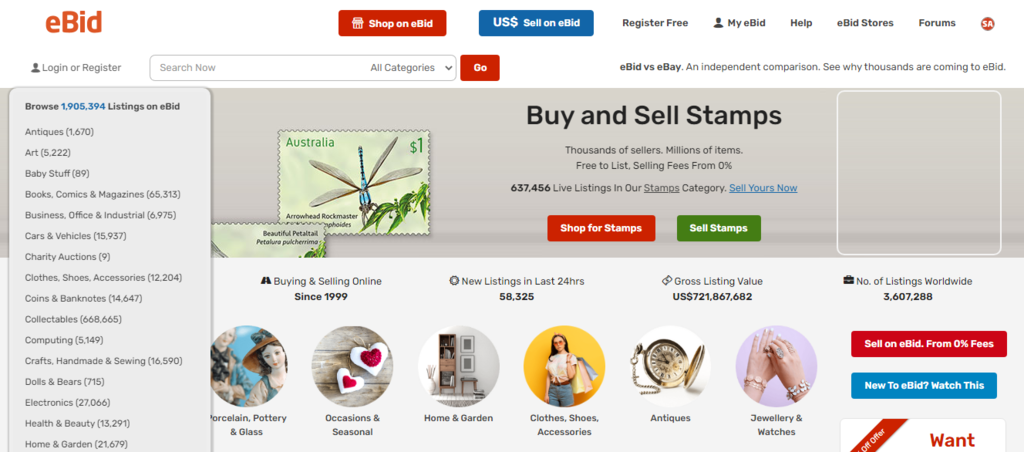
Task: Click the Go search button
Action: (480, 68)
